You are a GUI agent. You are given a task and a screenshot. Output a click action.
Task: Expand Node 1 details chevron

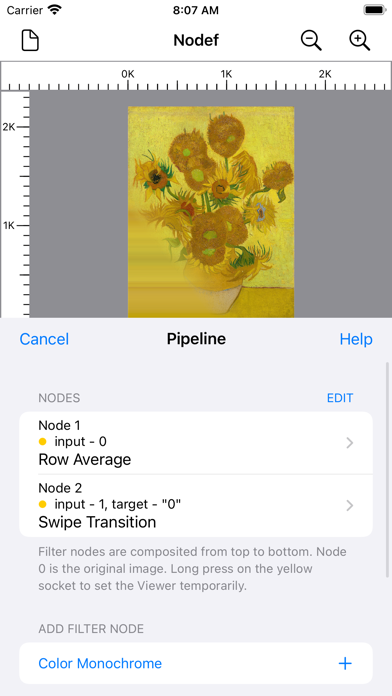[350, 443]
